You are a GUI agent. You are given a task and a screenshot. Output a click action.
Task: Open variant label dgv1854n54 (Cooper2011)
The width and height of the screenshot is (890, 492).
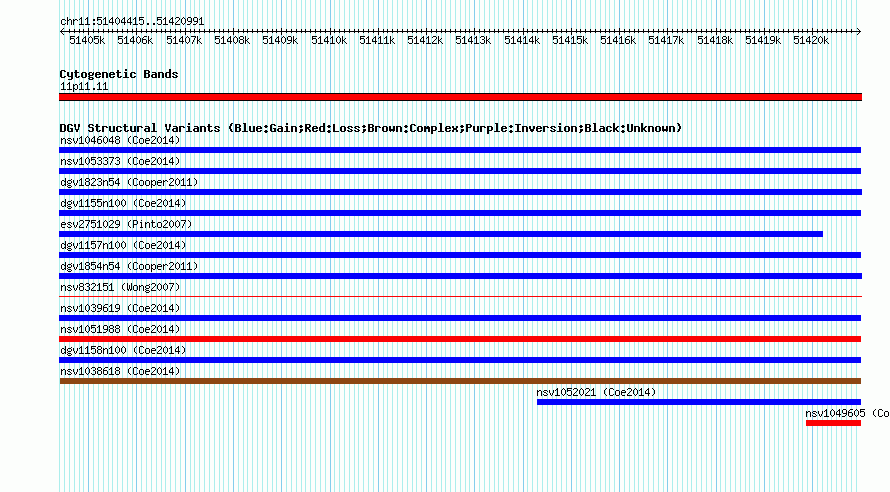pyautogui.click(x=129, y=266)
